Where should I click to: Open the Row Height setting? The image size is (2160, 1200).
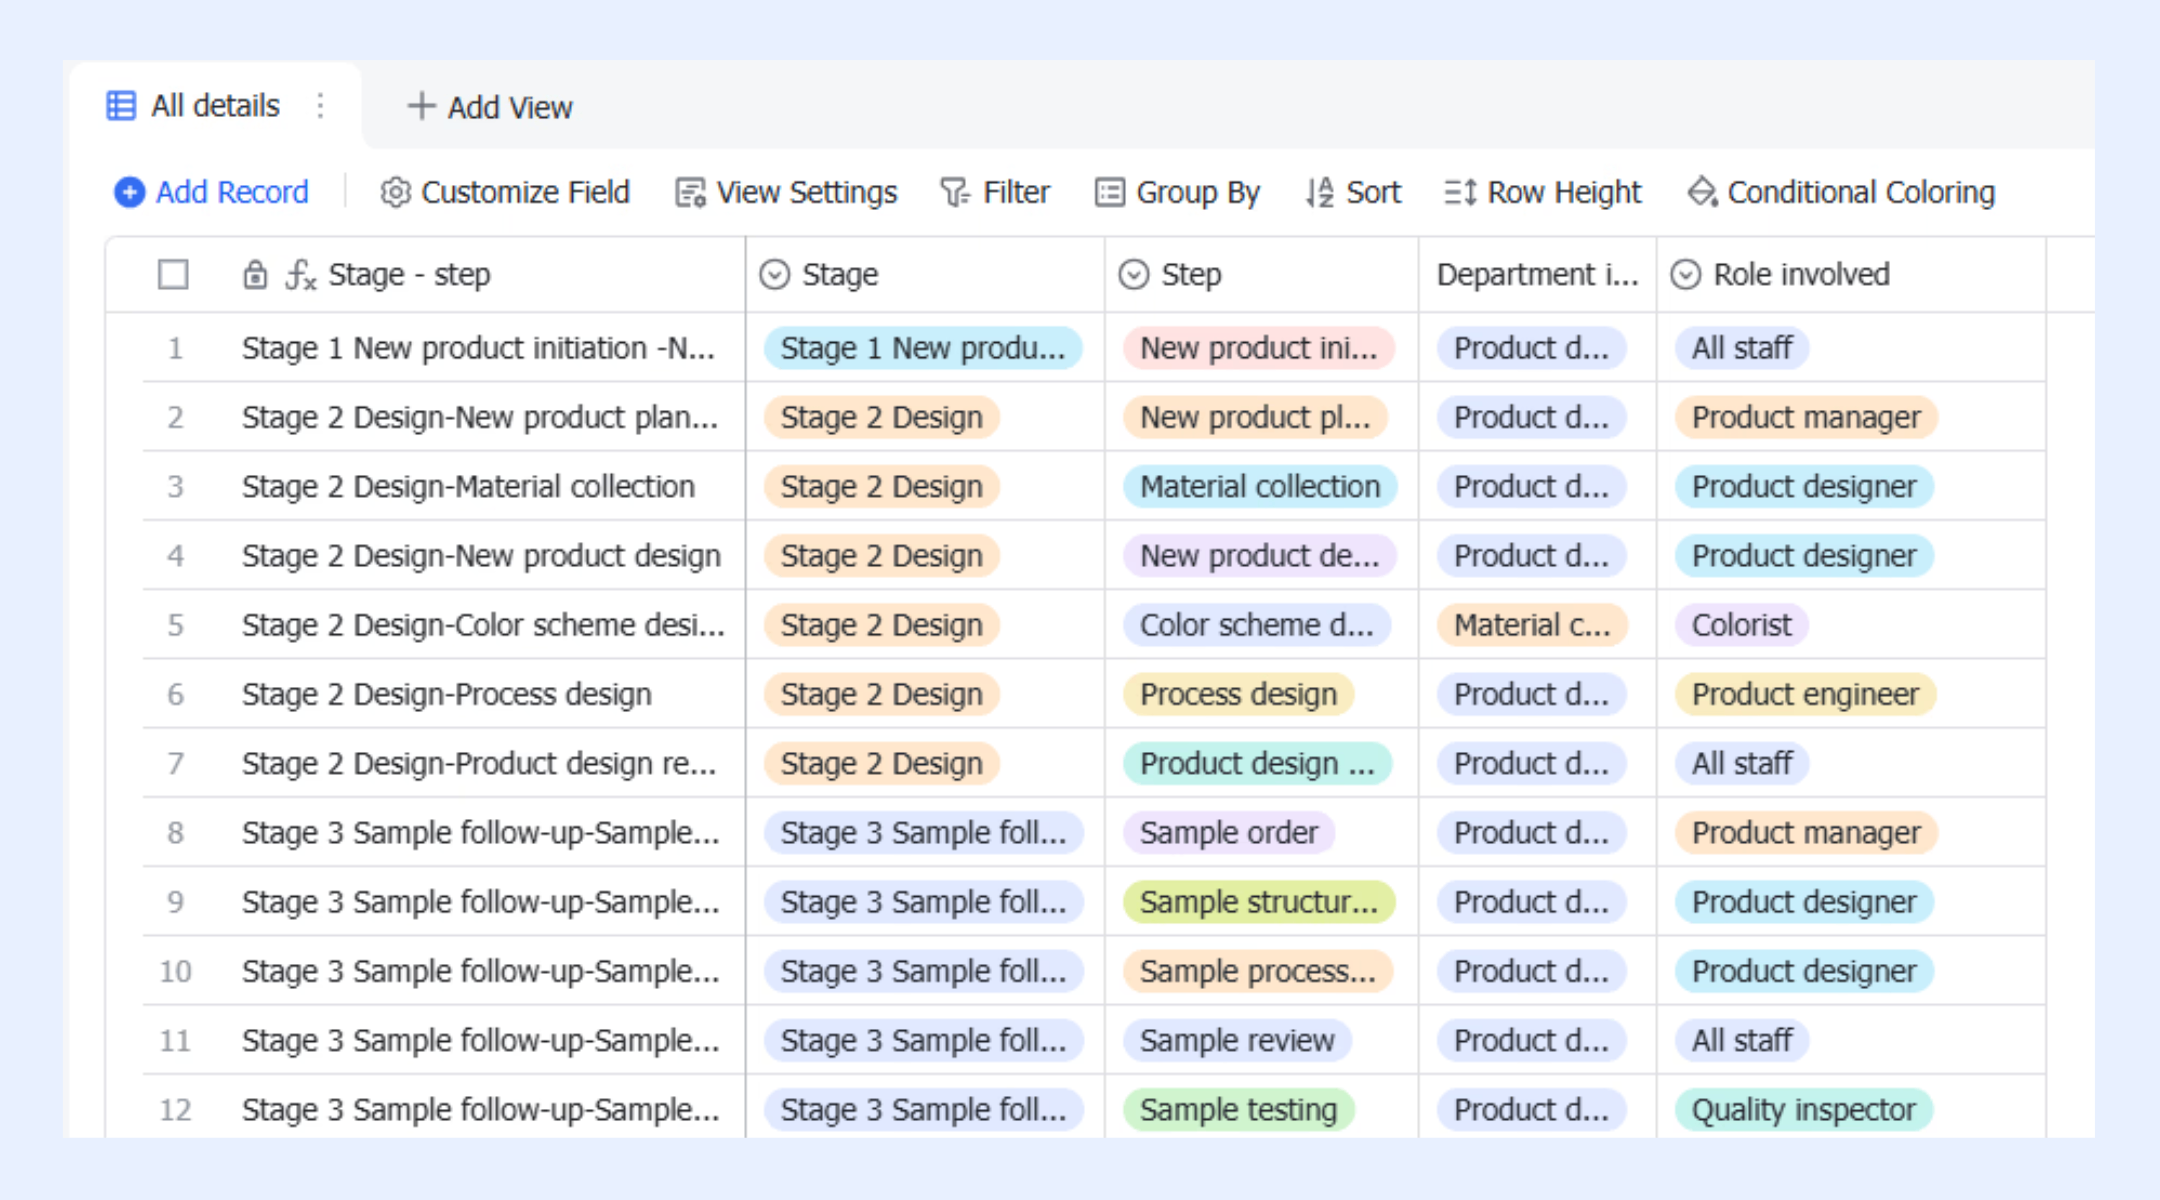tap(1543, 192)
